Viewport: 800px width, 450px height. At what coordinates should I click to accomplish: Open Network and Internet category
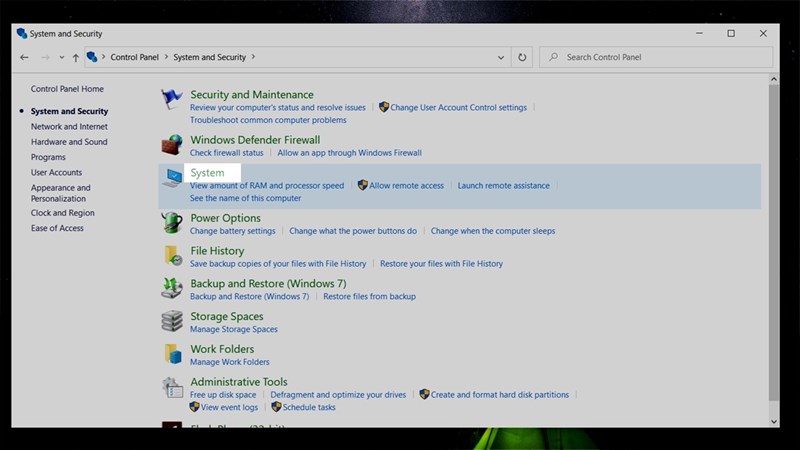click(x=69, y=127)
